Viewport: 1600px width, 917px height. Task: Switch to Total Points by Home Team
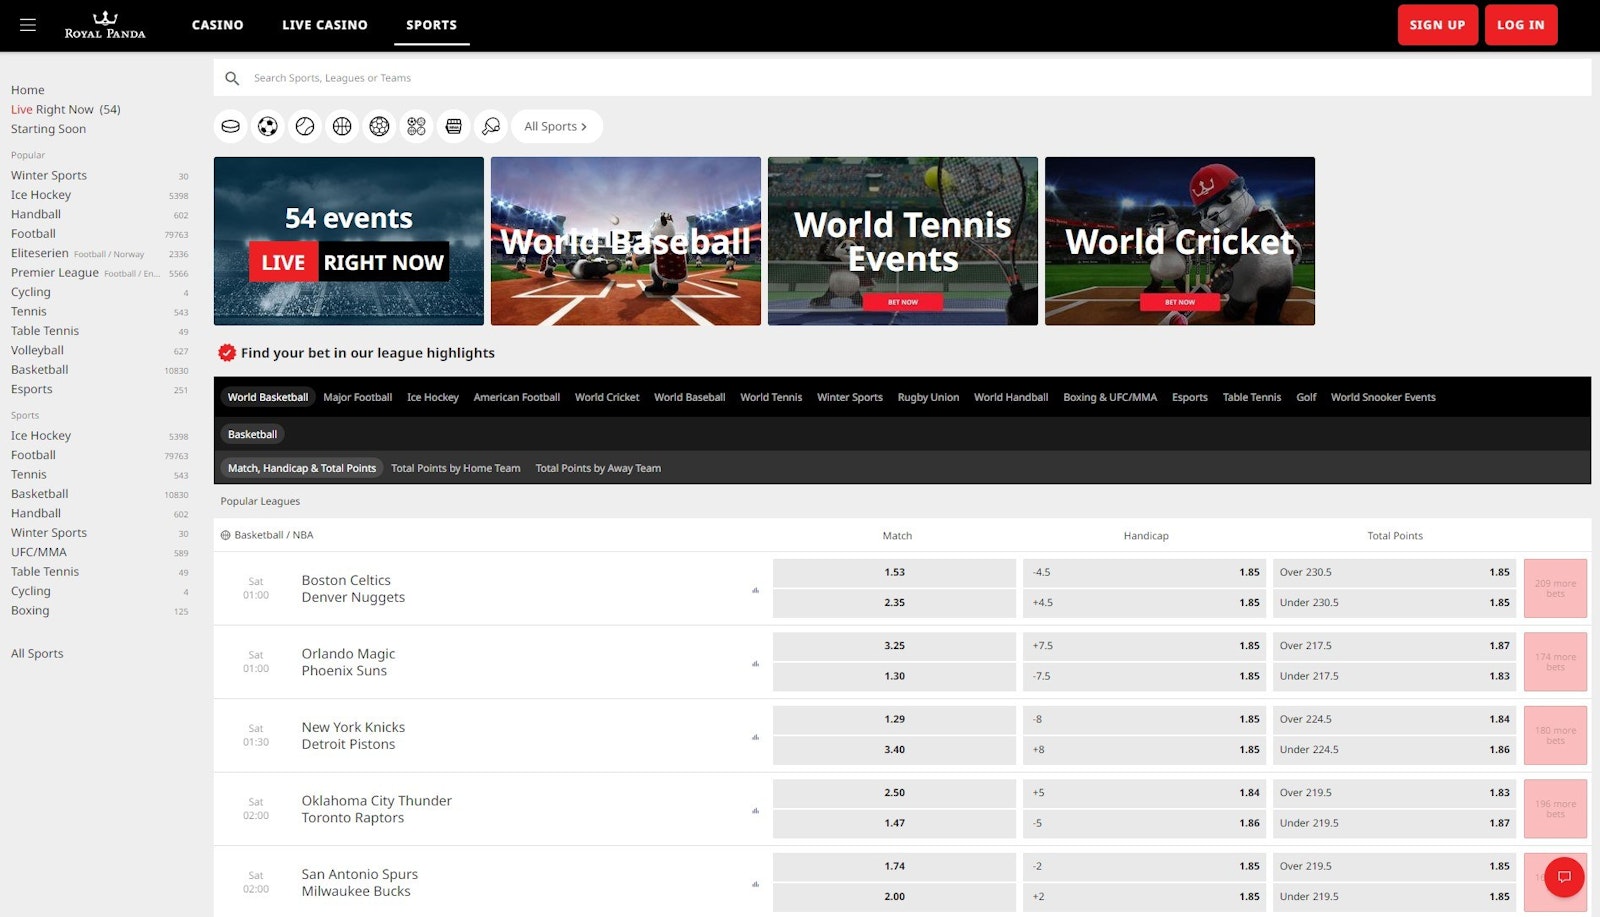(x=455, y=468)
